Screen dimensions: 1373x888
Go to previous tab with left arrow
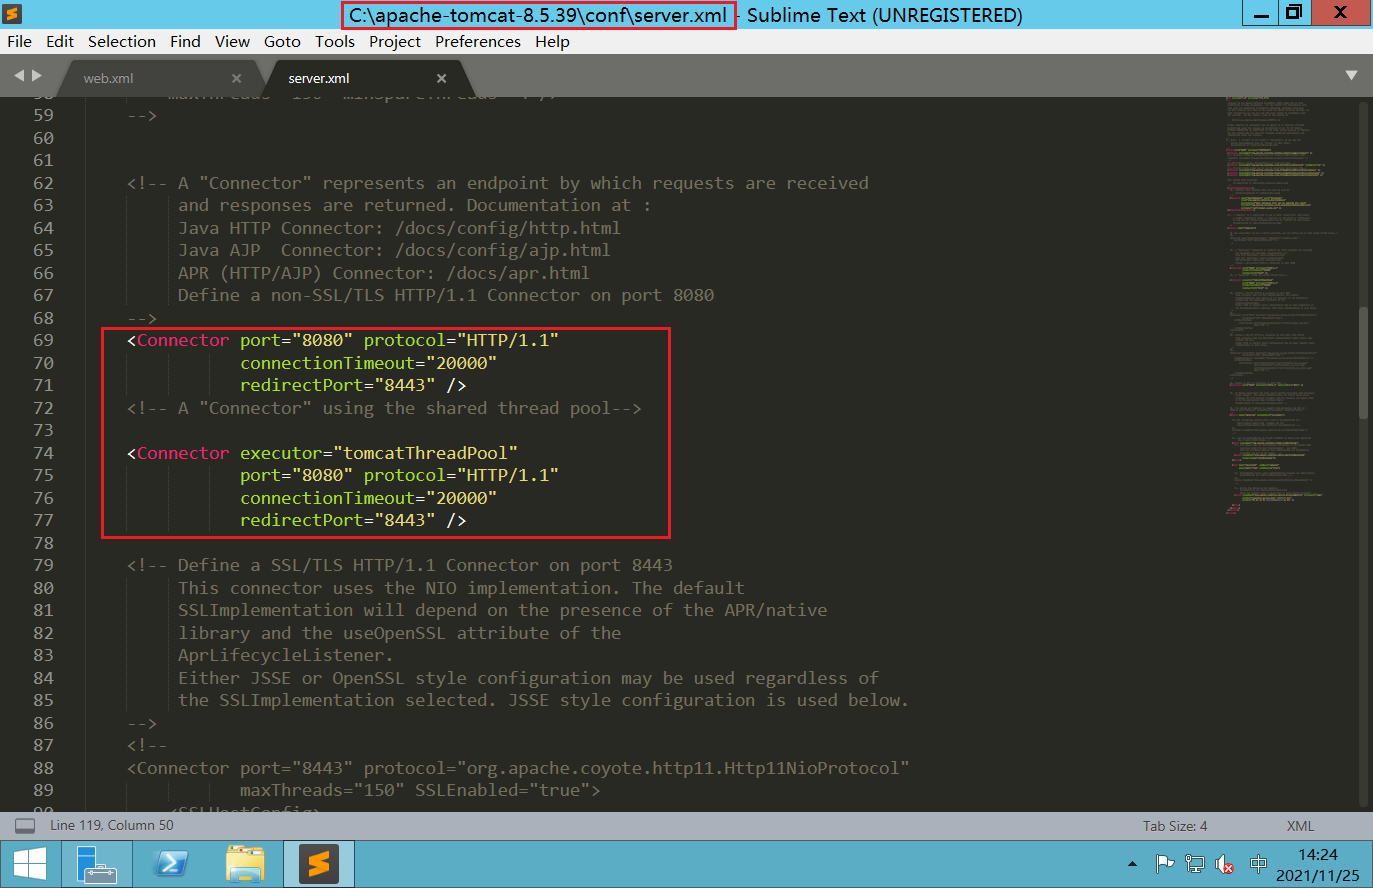[18, 75]
